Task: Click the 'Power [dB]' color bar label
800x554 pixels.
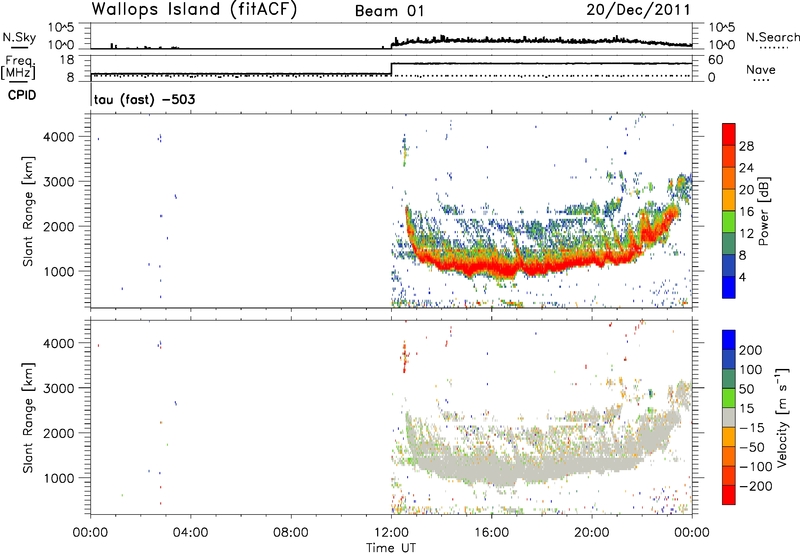Action: (x=763, y=211)
